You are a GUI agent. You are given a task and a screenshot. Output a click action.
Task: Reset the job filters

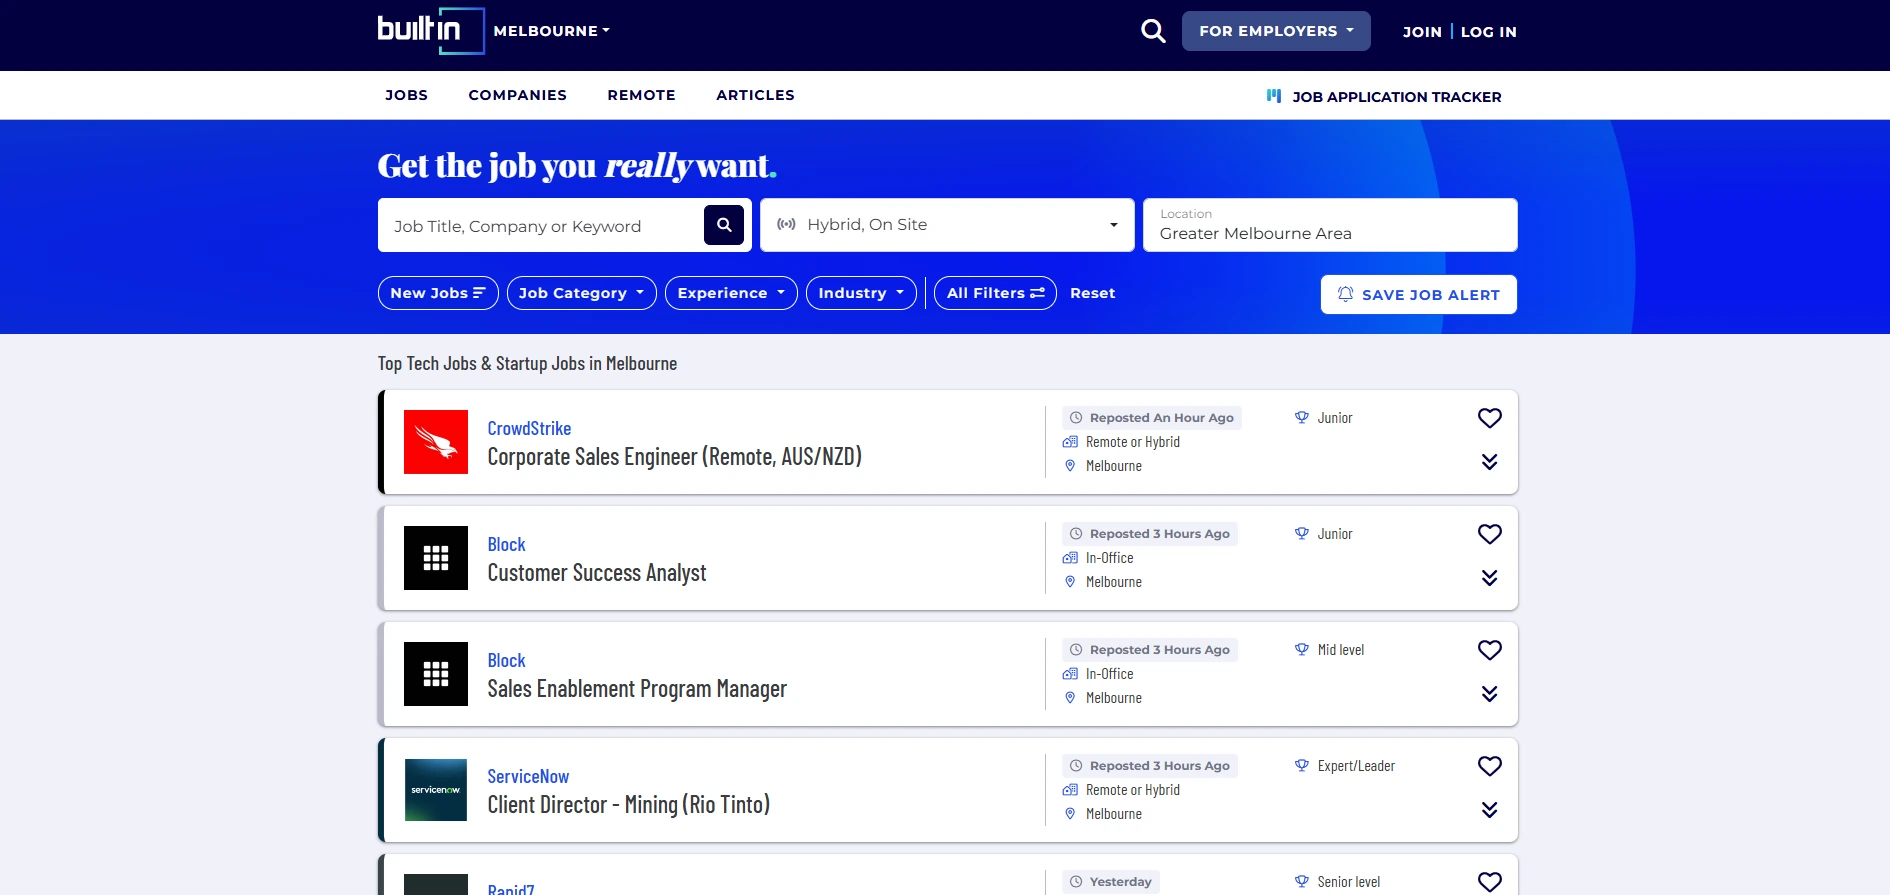1092,293
